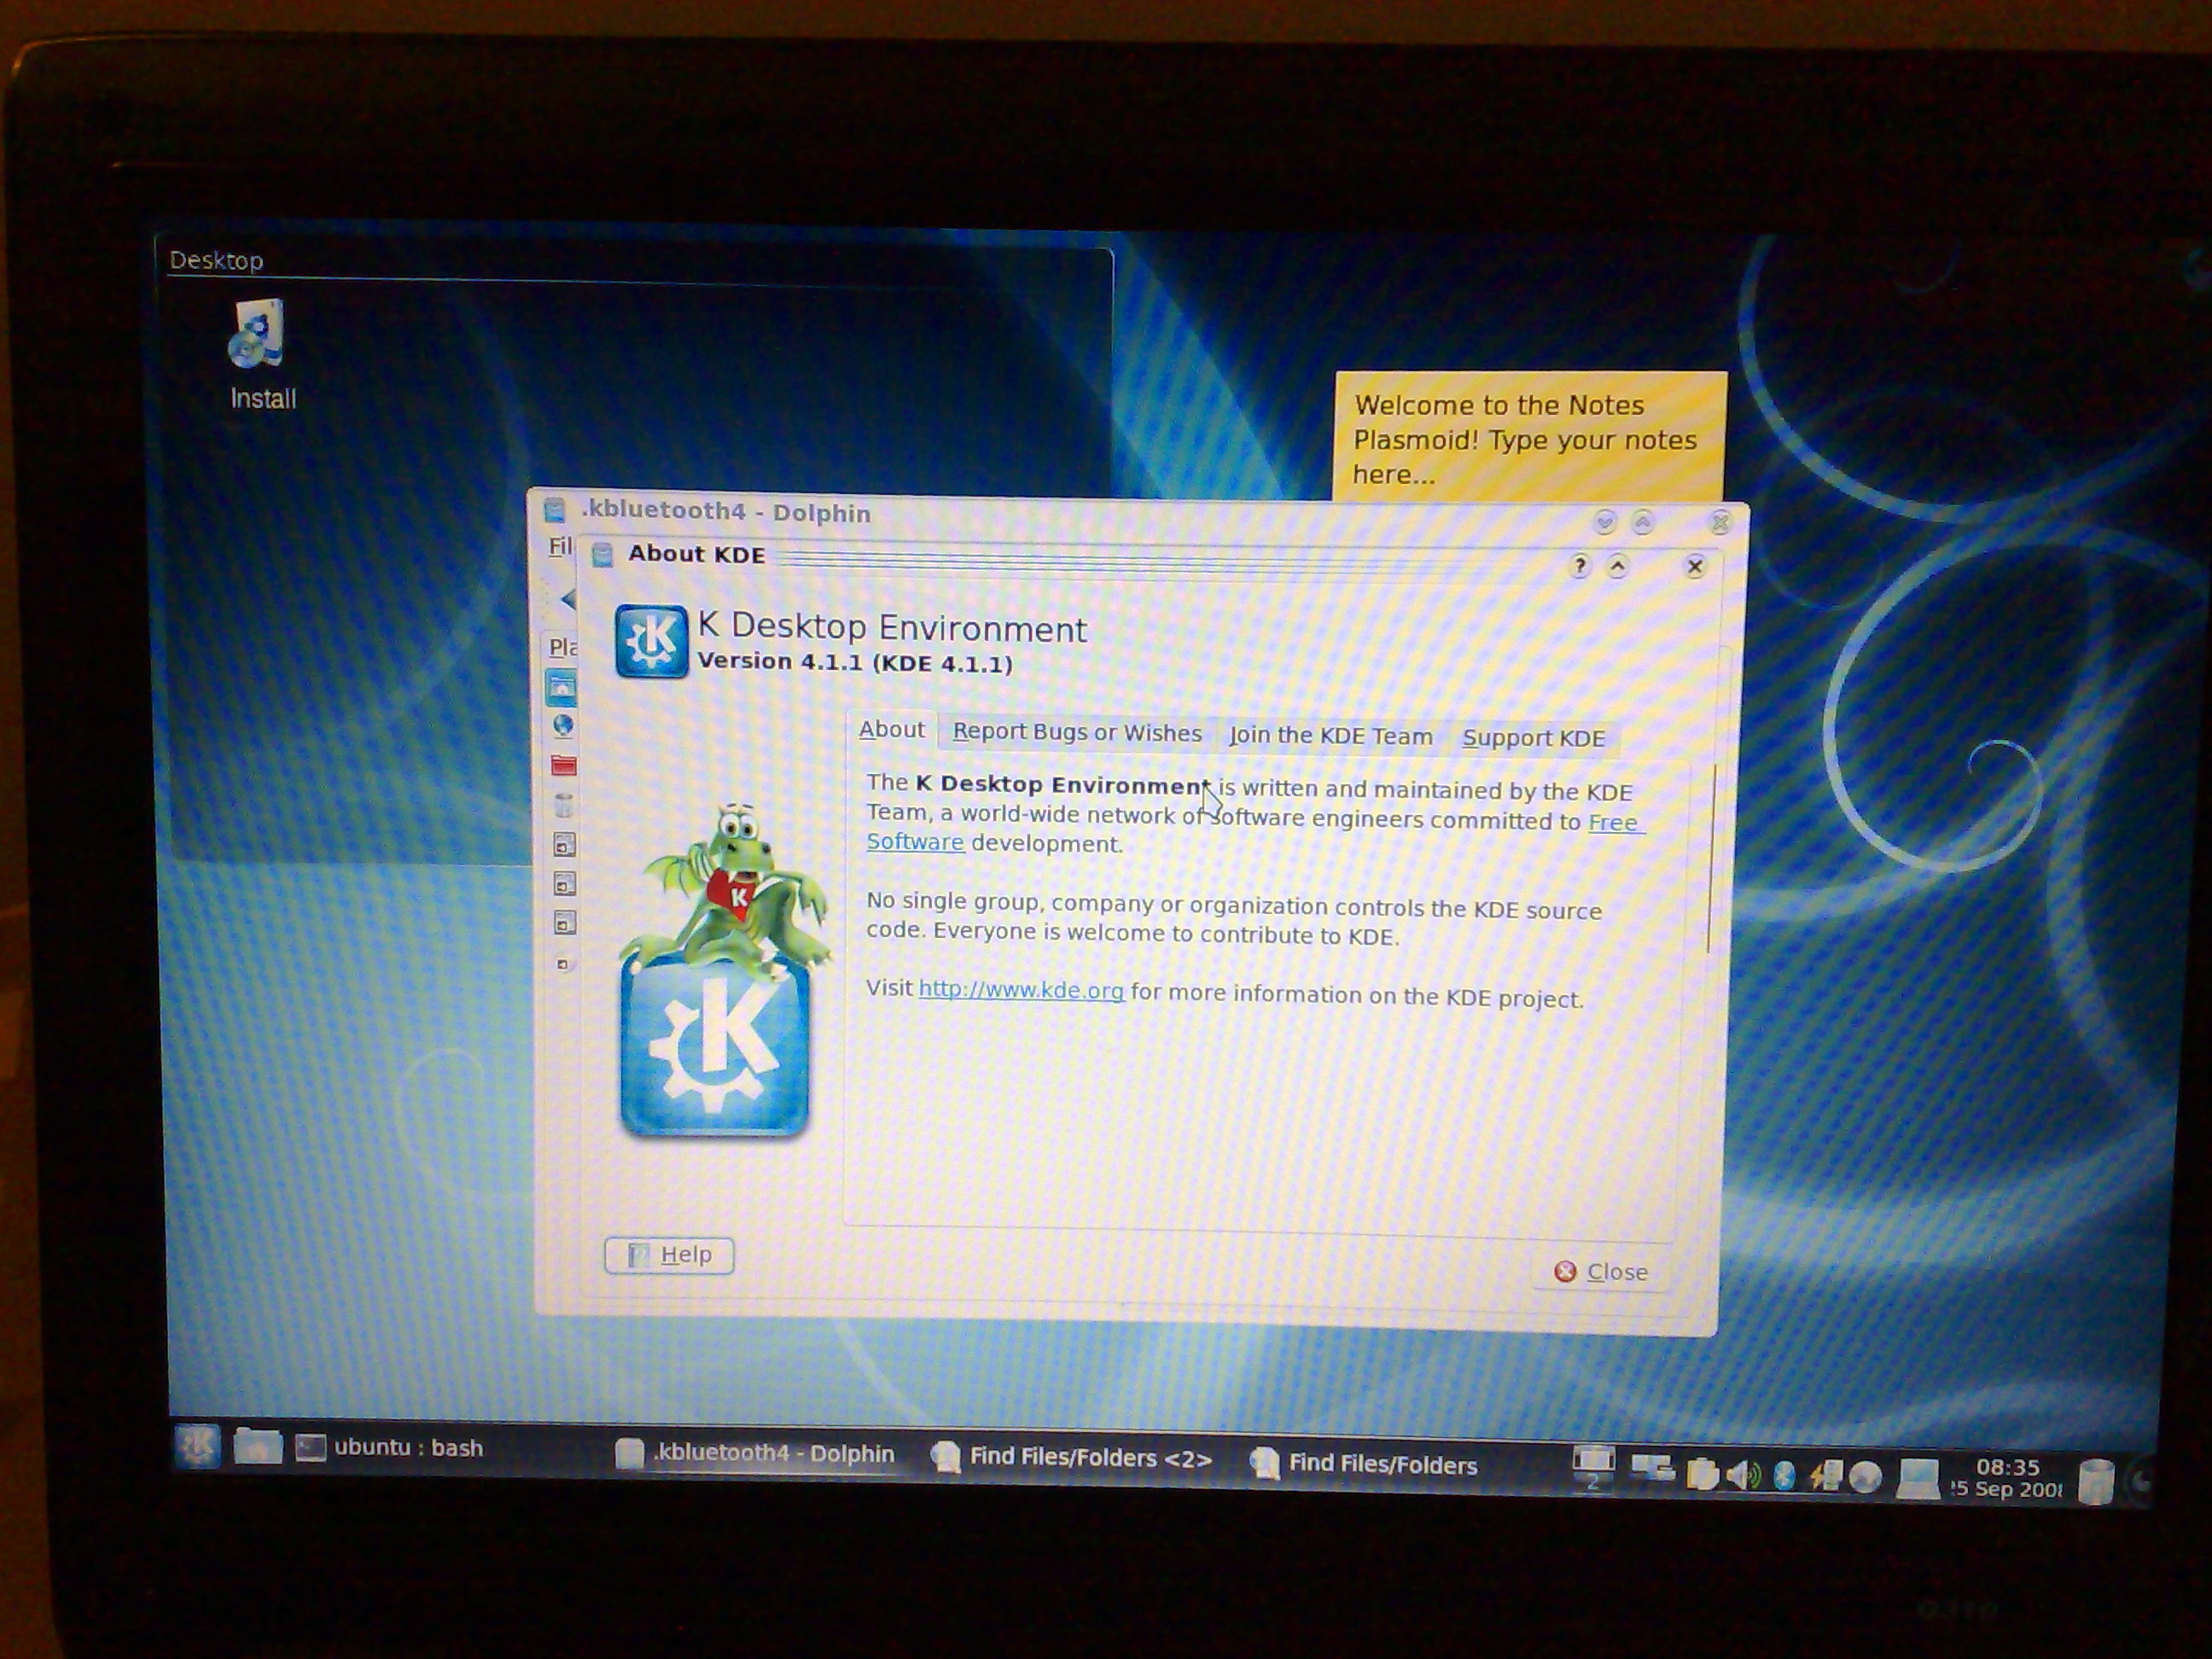Screen dimensions: 2212x1659
Task: Open the Bluetooth tray icon
Action: pyautogui.click(x=1784, y=1476)
